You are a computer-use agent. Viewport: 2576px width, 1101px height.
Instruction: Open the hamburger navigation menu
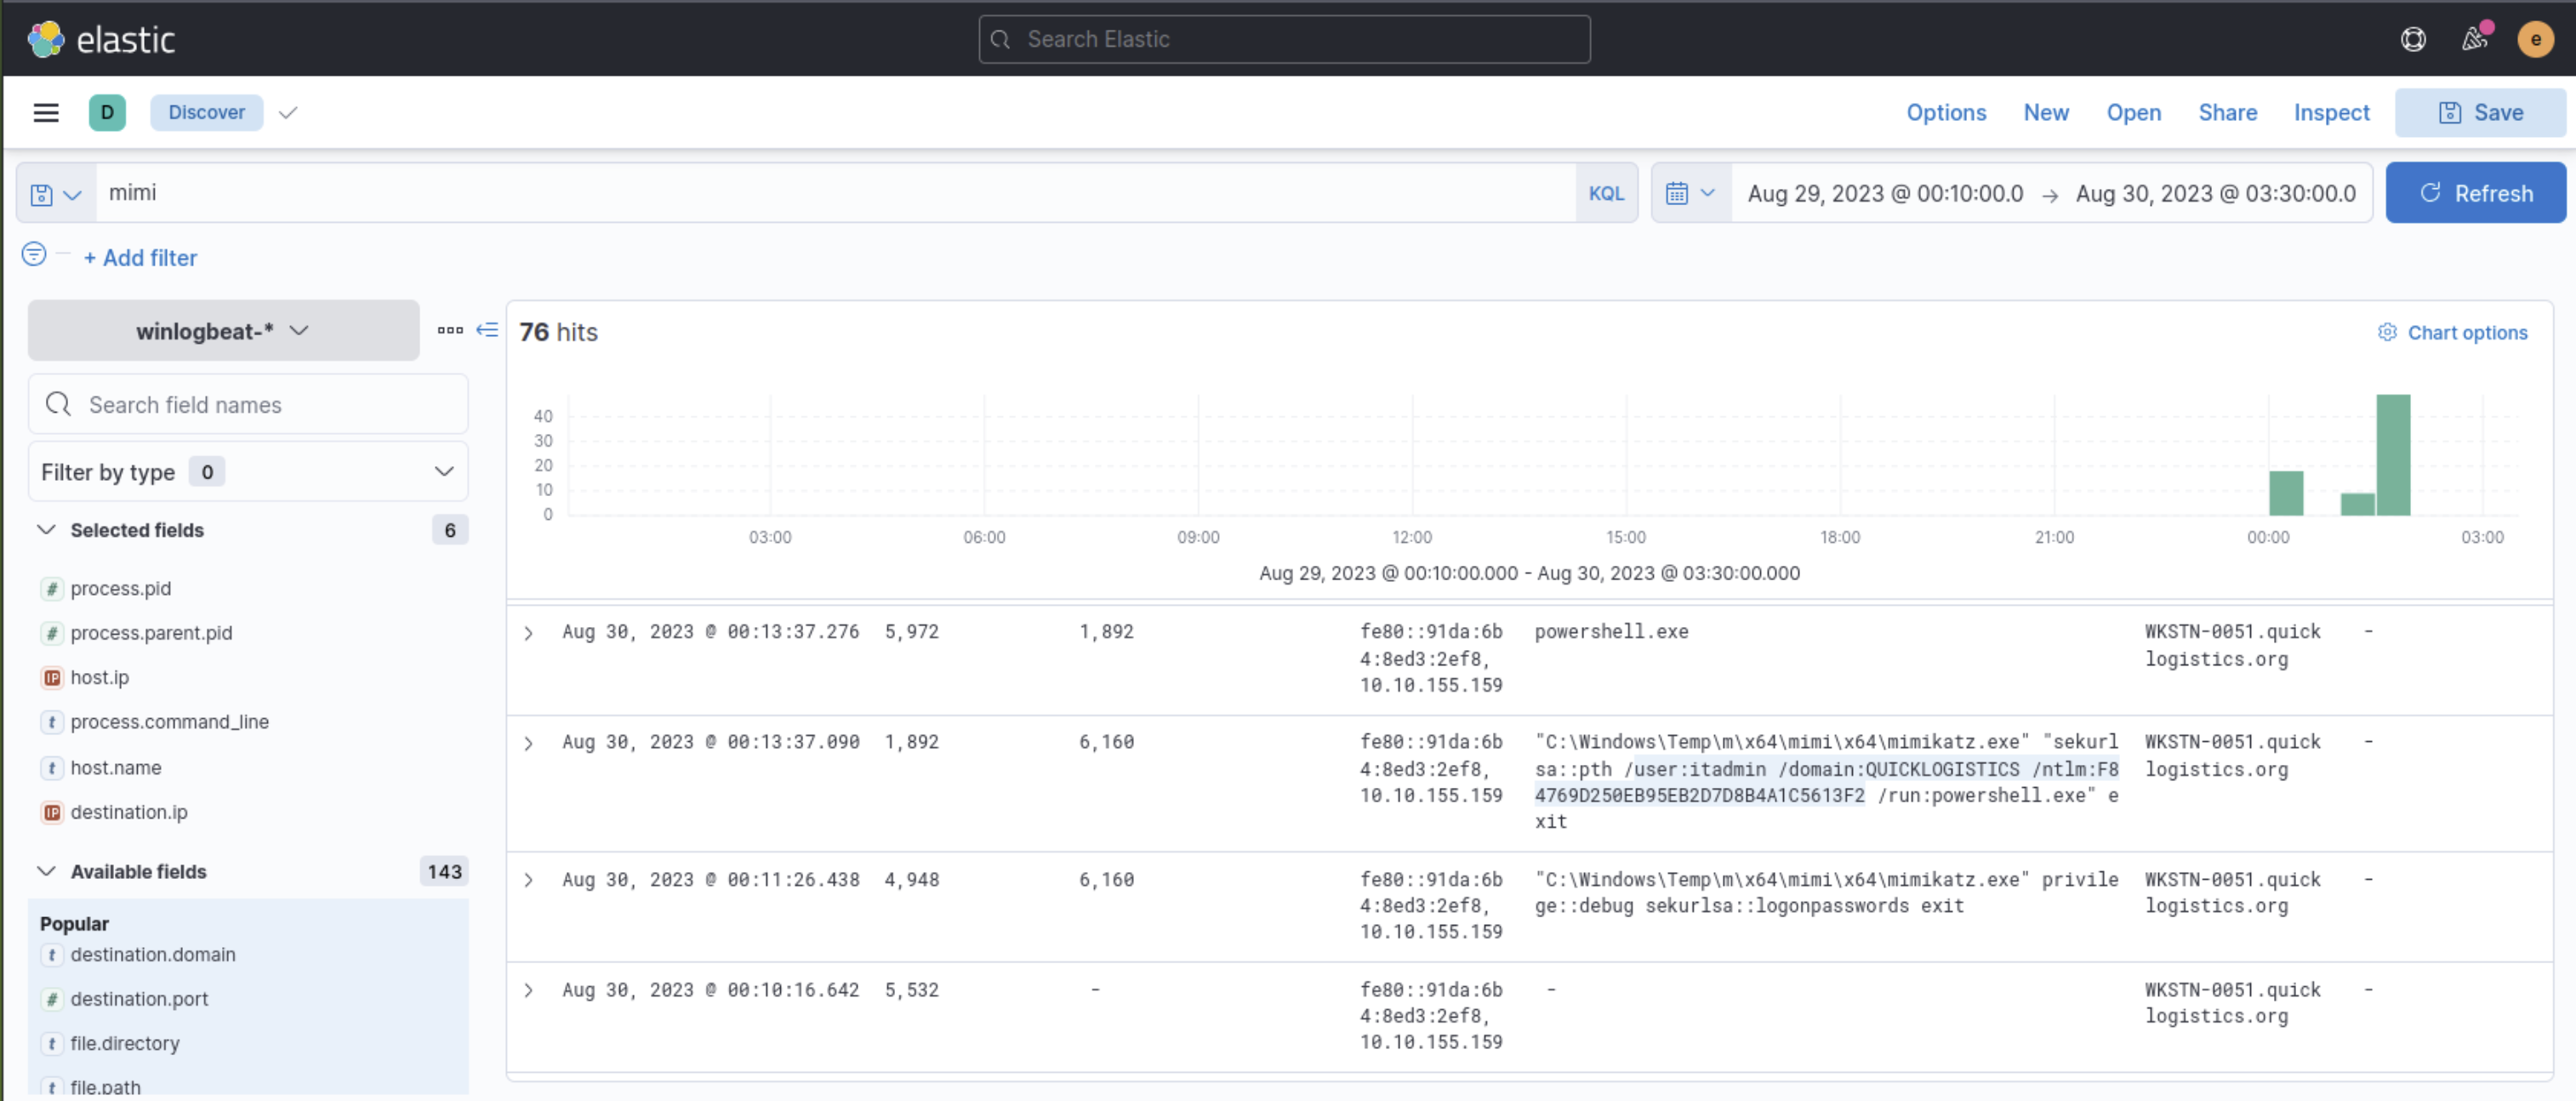pos(46,113)
